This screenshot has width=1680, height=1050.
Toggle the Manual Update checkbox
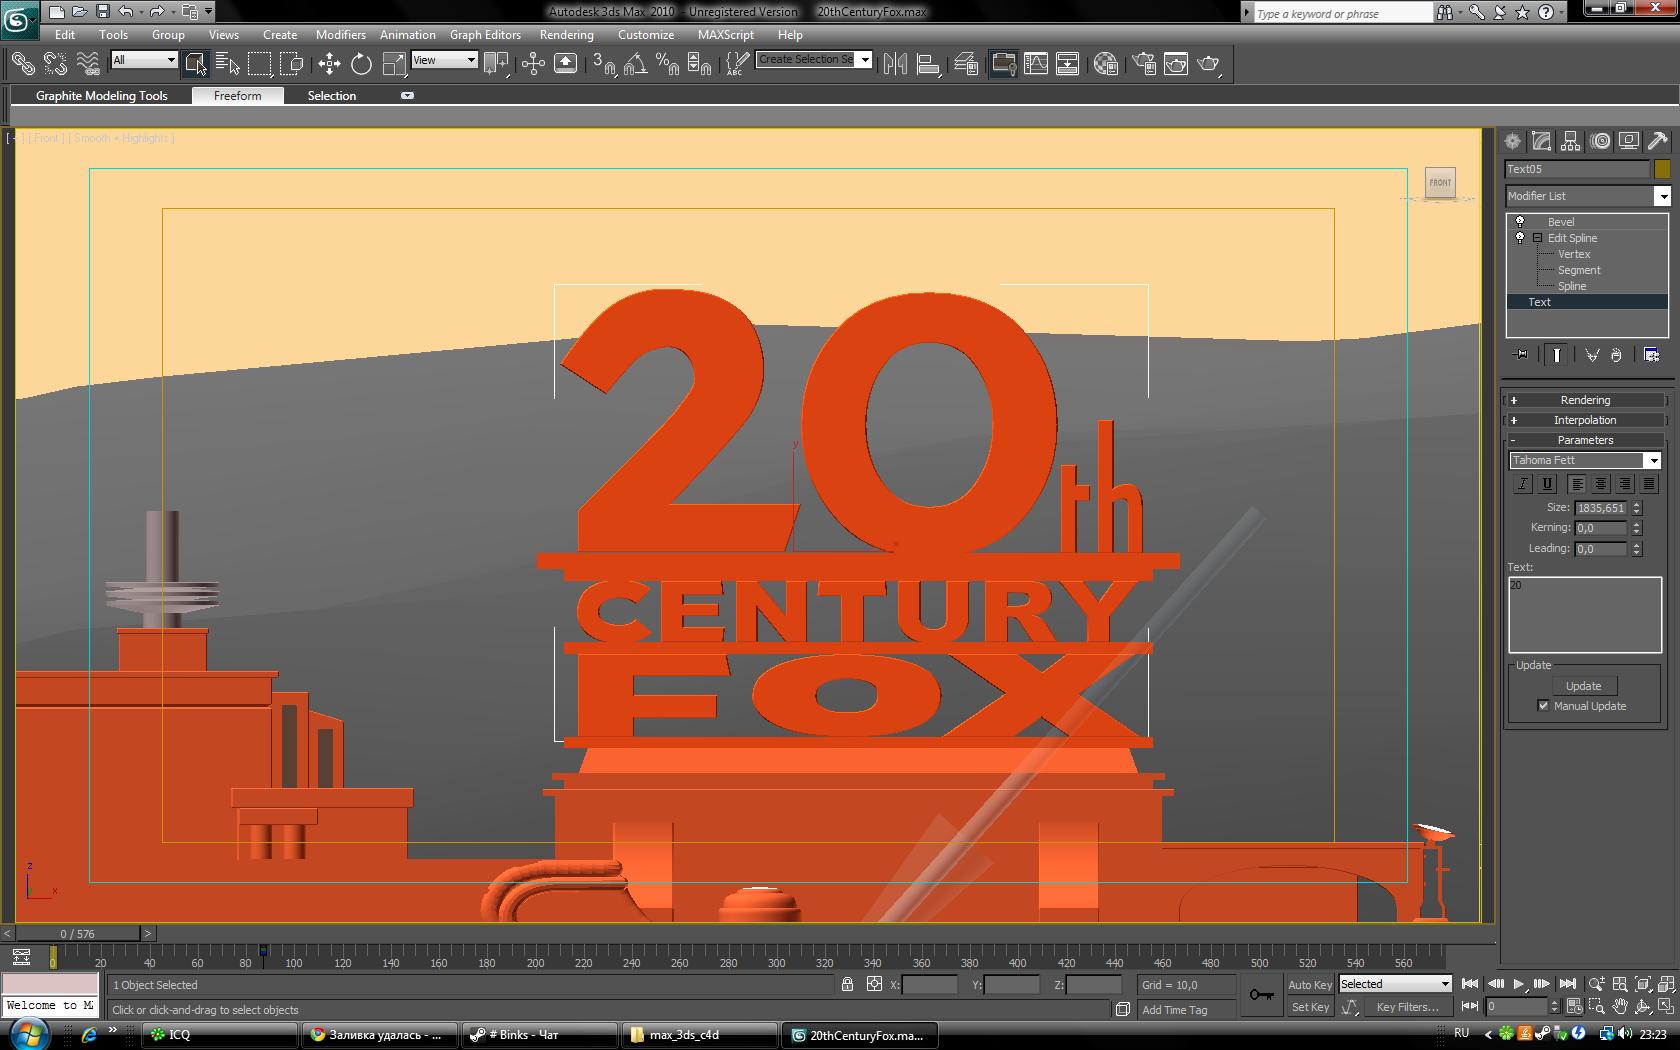tap(1543, 706)
